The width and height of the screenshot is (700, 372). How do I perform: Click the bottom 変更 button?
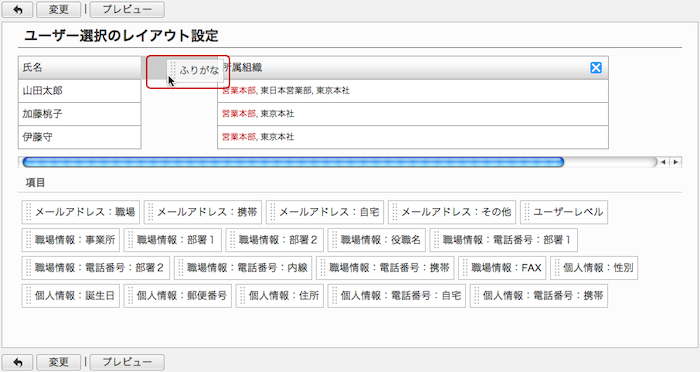click(x=58, y=362)
